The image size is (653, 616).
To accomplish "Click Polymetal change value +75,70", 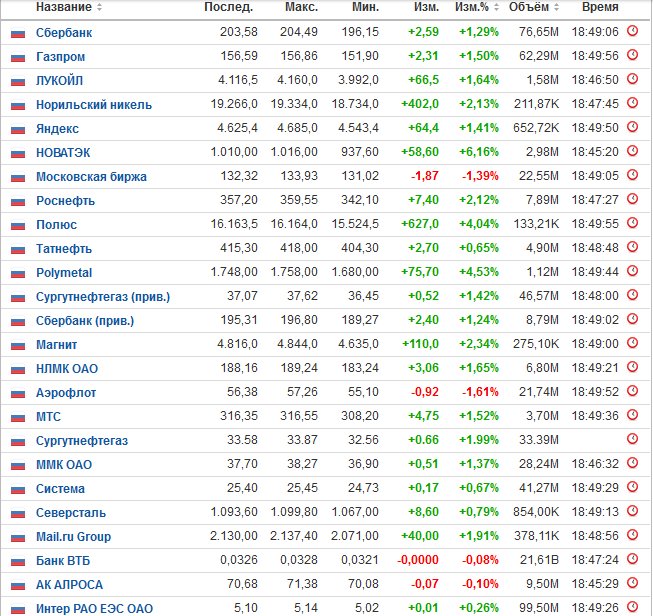I will [x=420, y=272].
